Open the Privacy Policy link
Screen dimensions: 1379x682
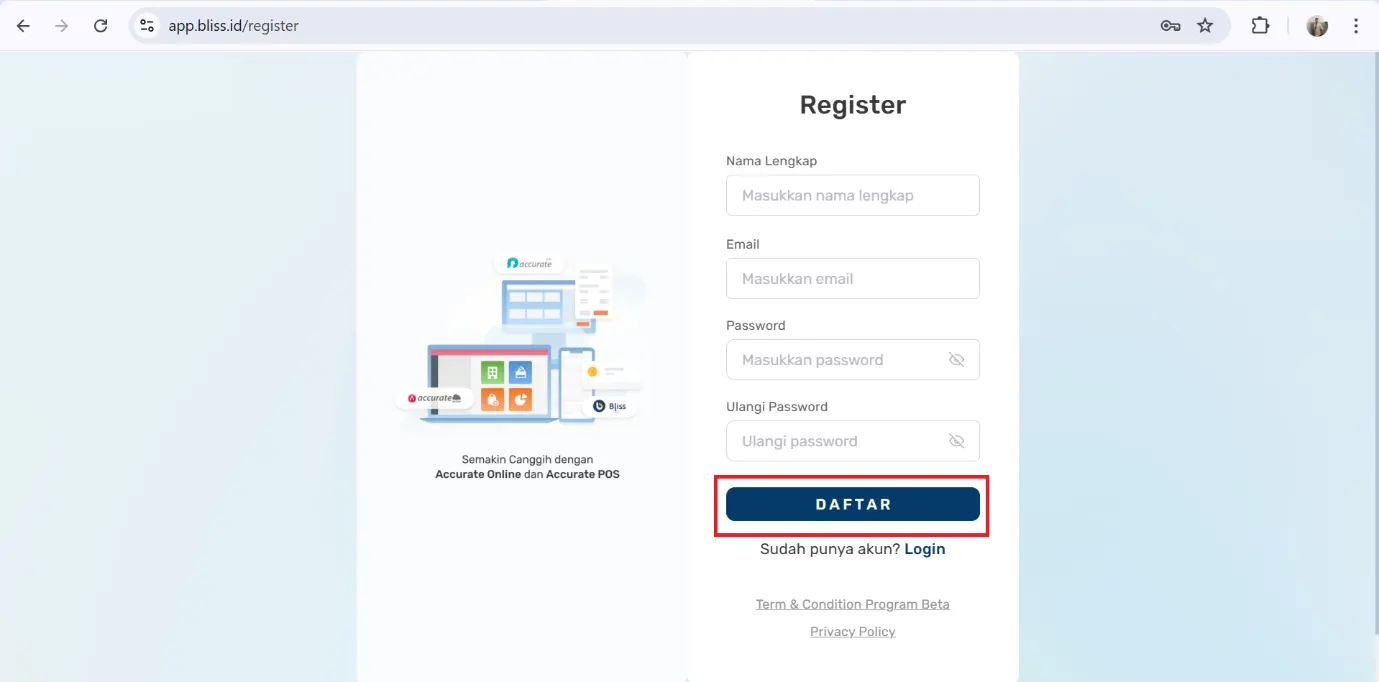coord(852,632)
